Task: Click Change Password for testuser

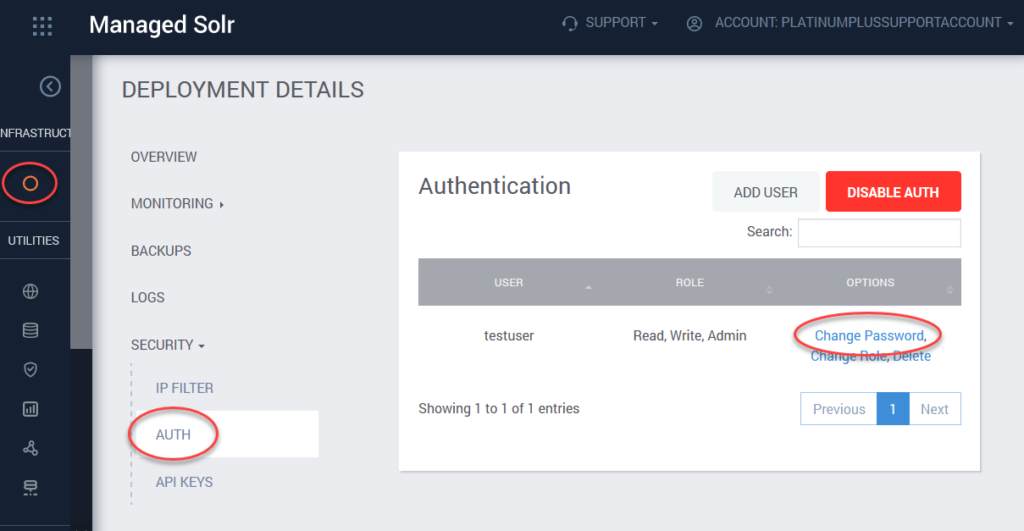Action: [869, 336]
